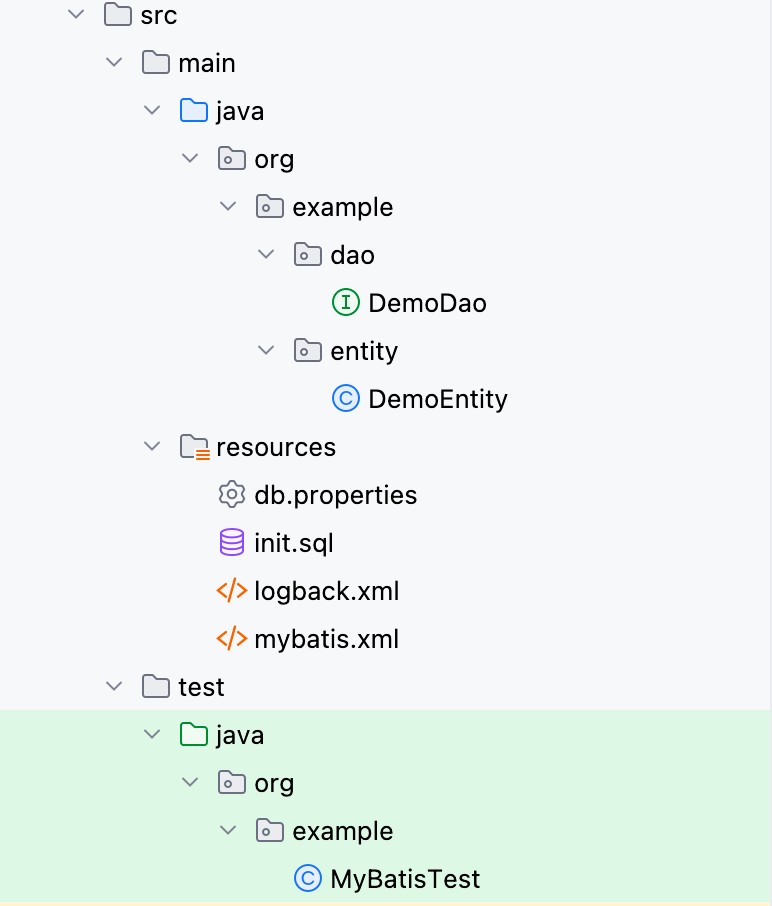Screen dimensions: 772x906
Task: Open the mybatis.xml file
Action: (x=326, y=640)
